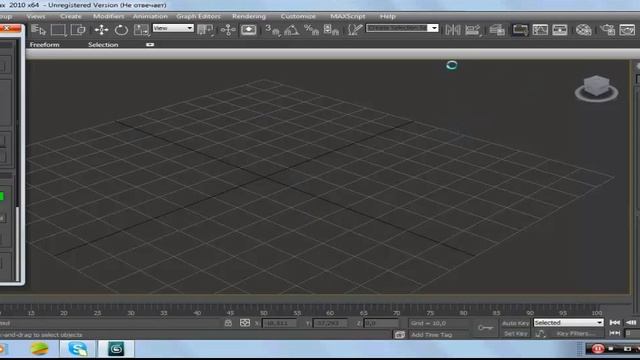Image resolution: width=640 pixels, height=360 pixels.
Task: Click the 3ds Max taskbar icon
Action: point(116,349)
